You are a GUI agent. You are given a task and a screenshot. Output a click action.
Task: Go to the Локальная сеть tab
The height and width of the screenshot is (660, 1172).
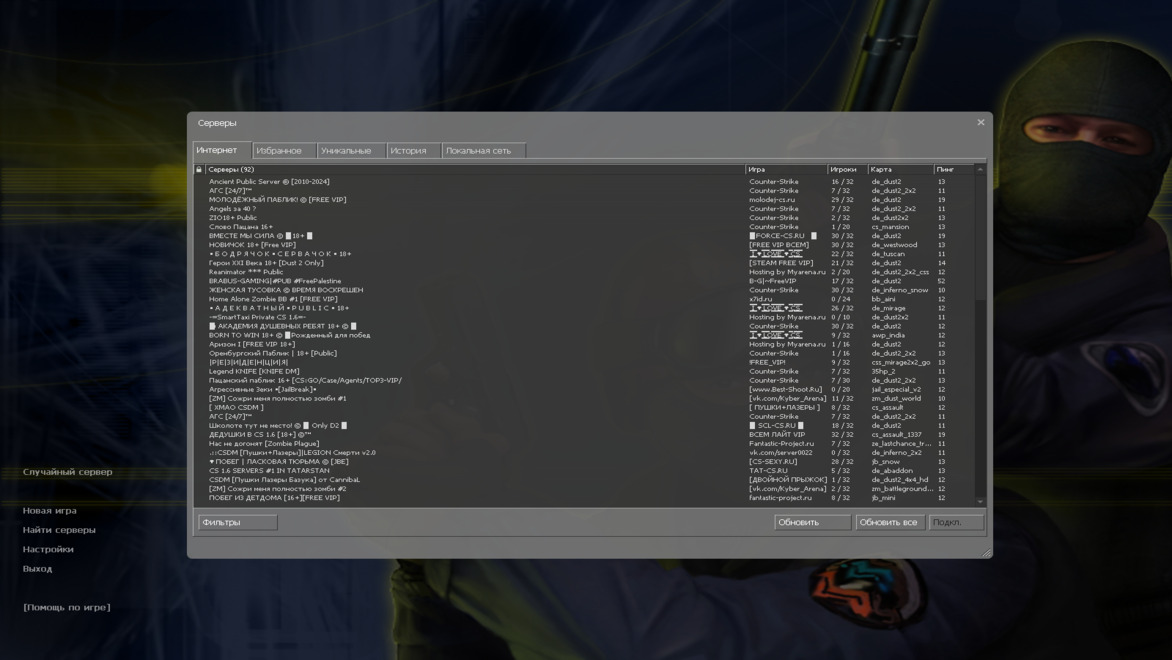pos(478,151)
